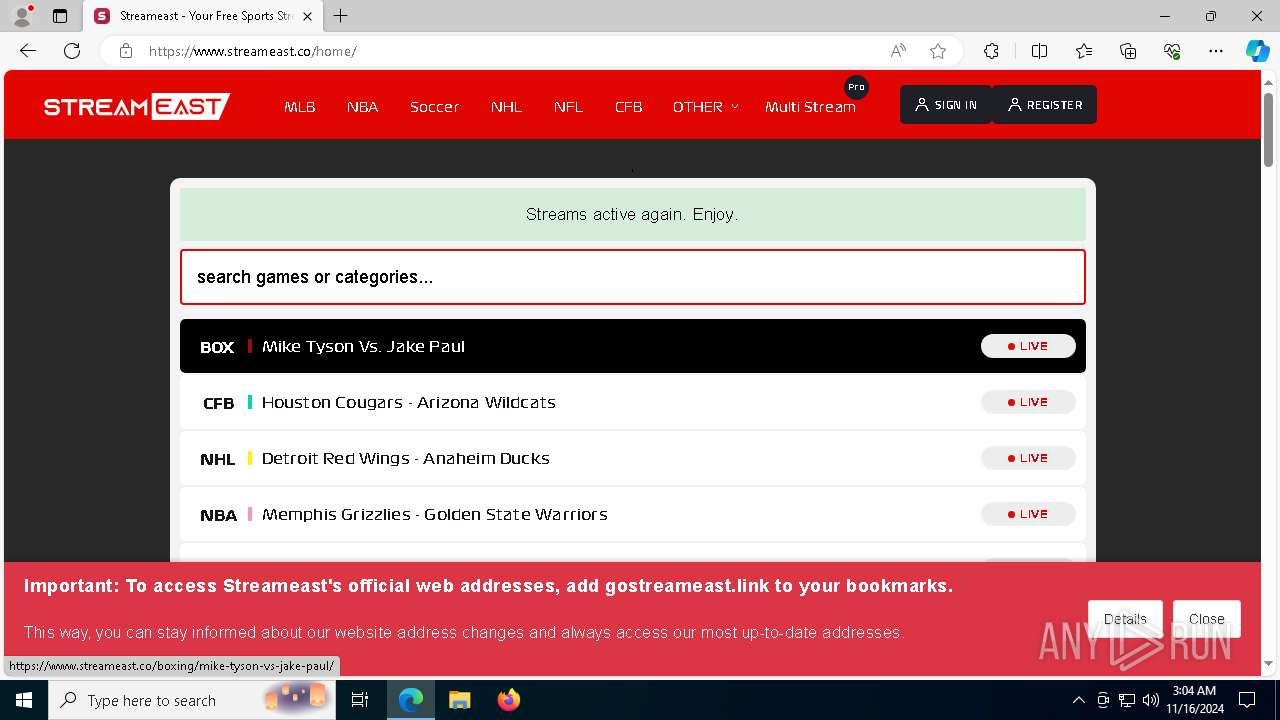Screen dimensions: 1280x720
Task: Refresh the current page
Action: click(x=72, y=51)
